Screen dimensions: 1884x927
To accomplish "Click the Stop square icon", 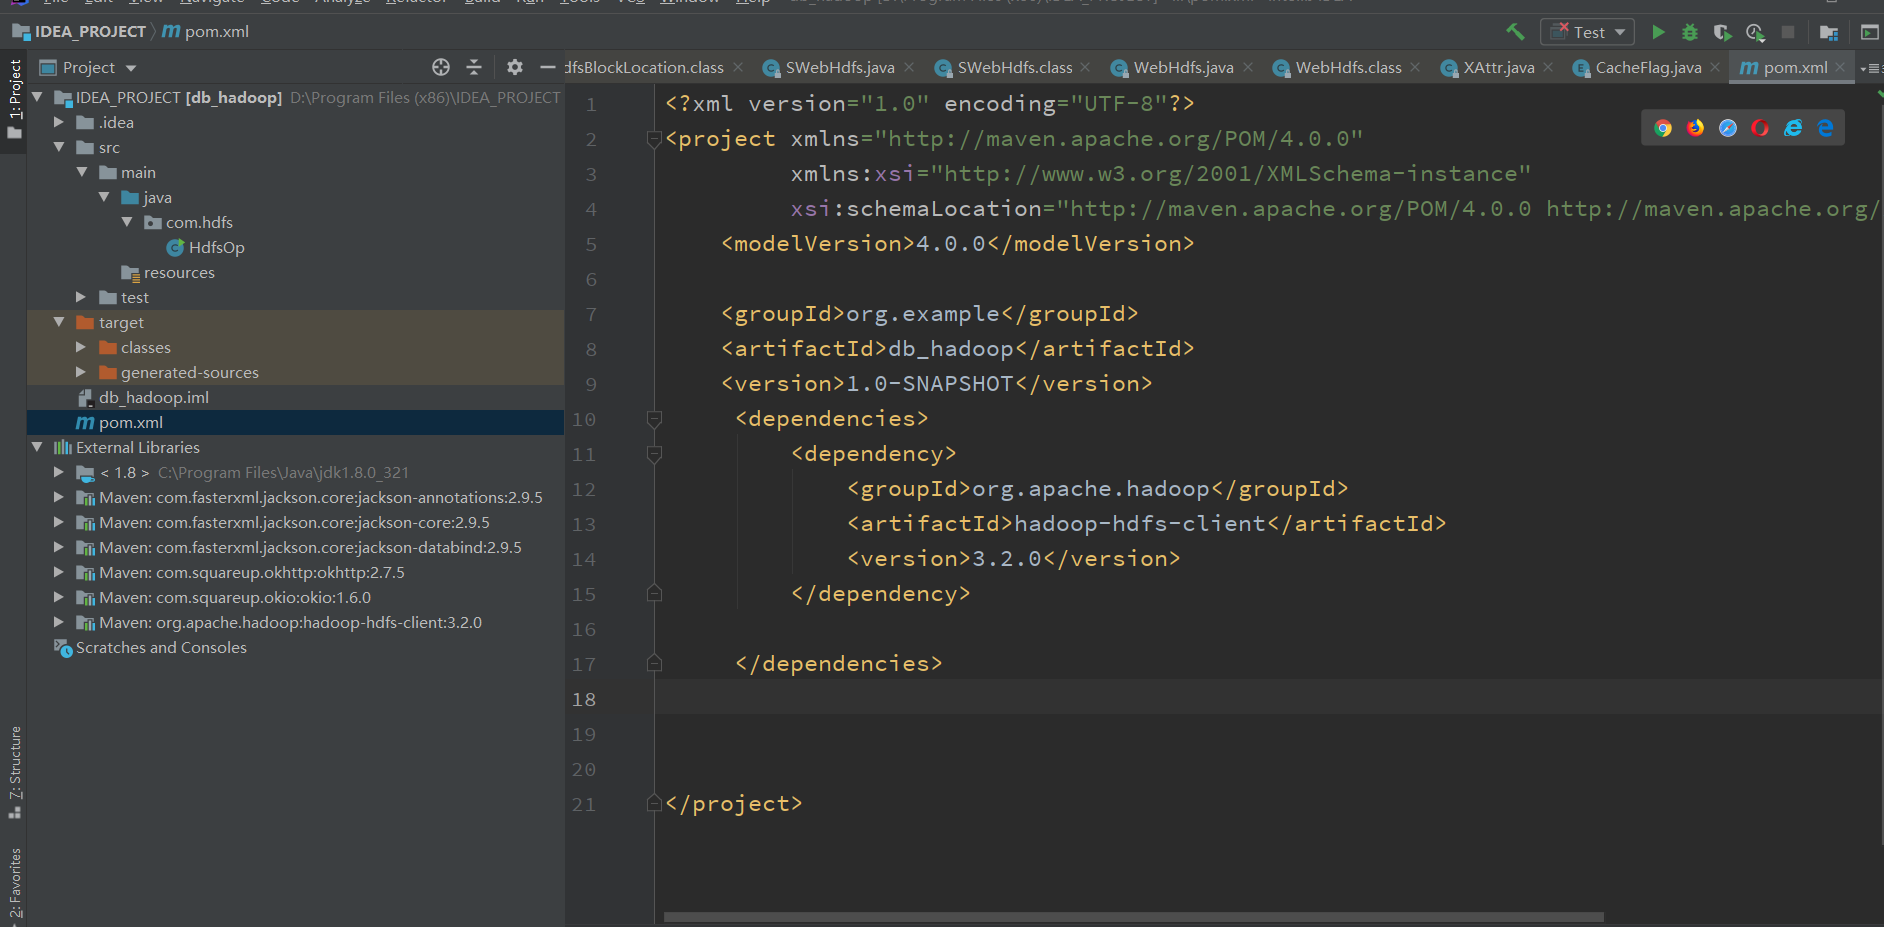I will pos(1788,32).
